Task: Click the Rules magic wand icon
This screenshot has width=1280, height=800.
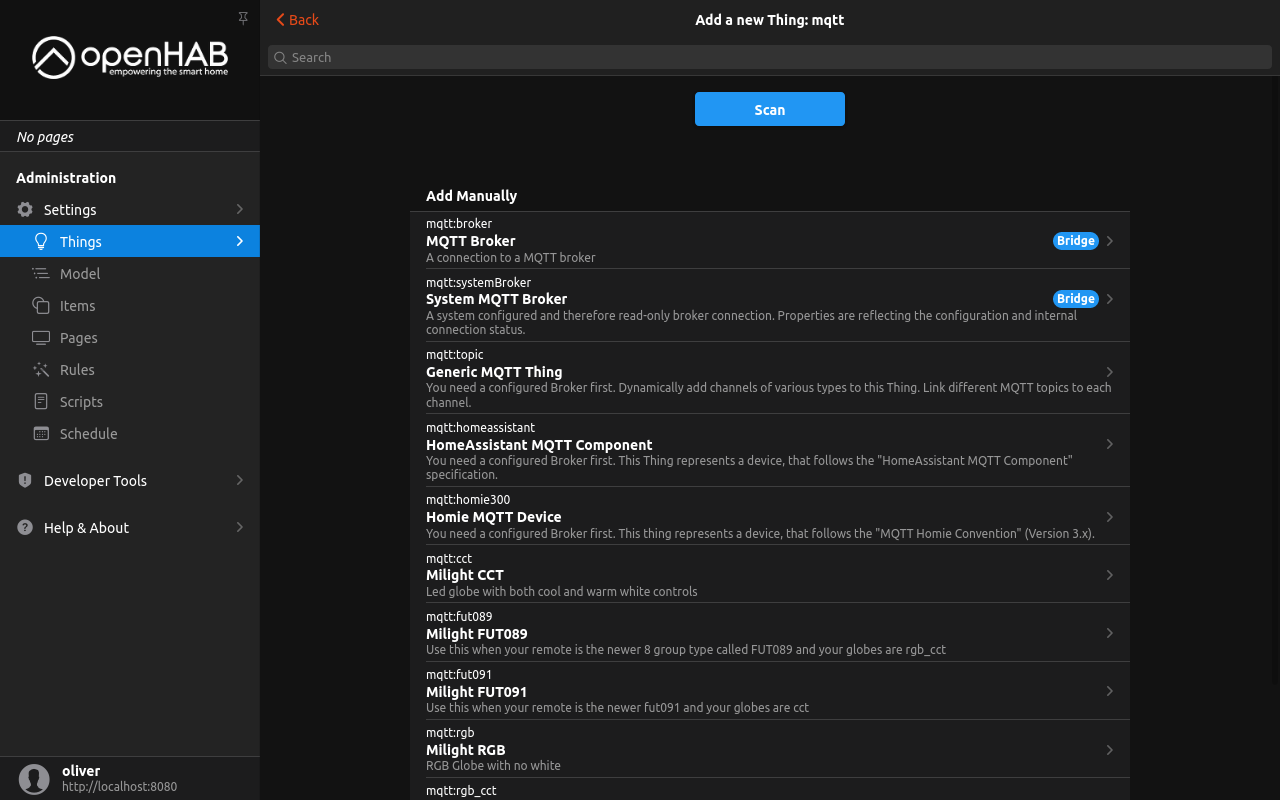Action: pos(41,370)
